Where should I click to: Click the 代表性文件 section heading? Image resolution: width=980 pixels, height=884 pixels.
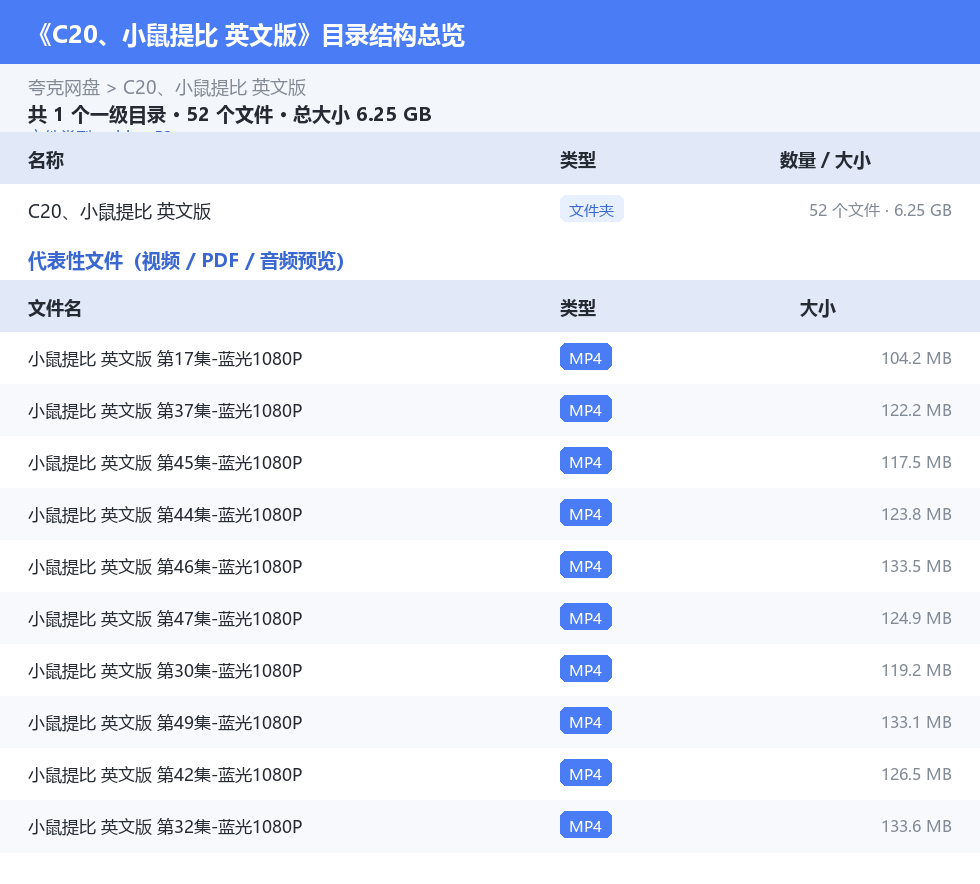point(186,261)
